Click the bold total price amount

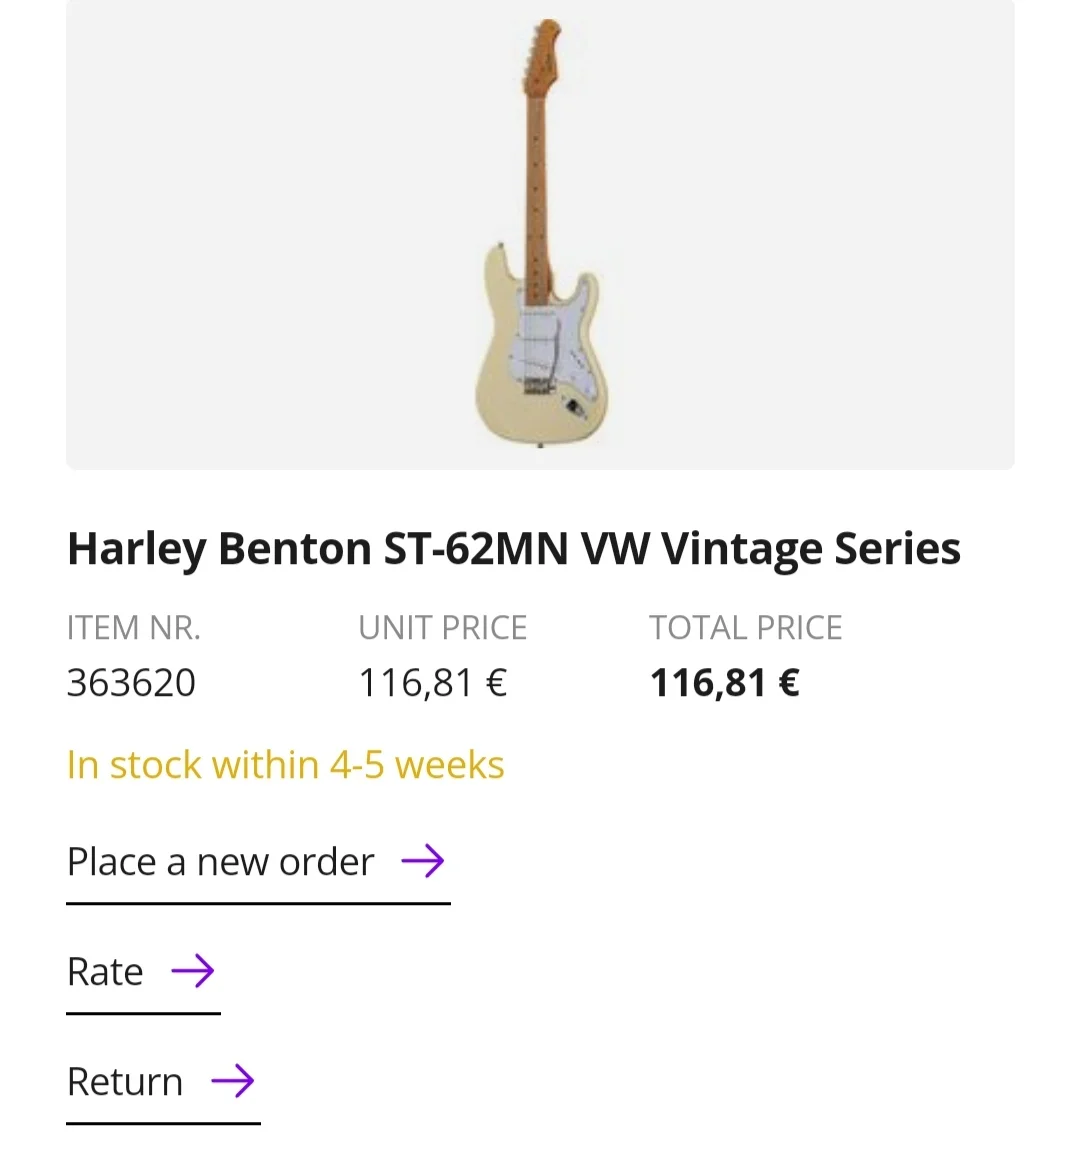[724, 683]
